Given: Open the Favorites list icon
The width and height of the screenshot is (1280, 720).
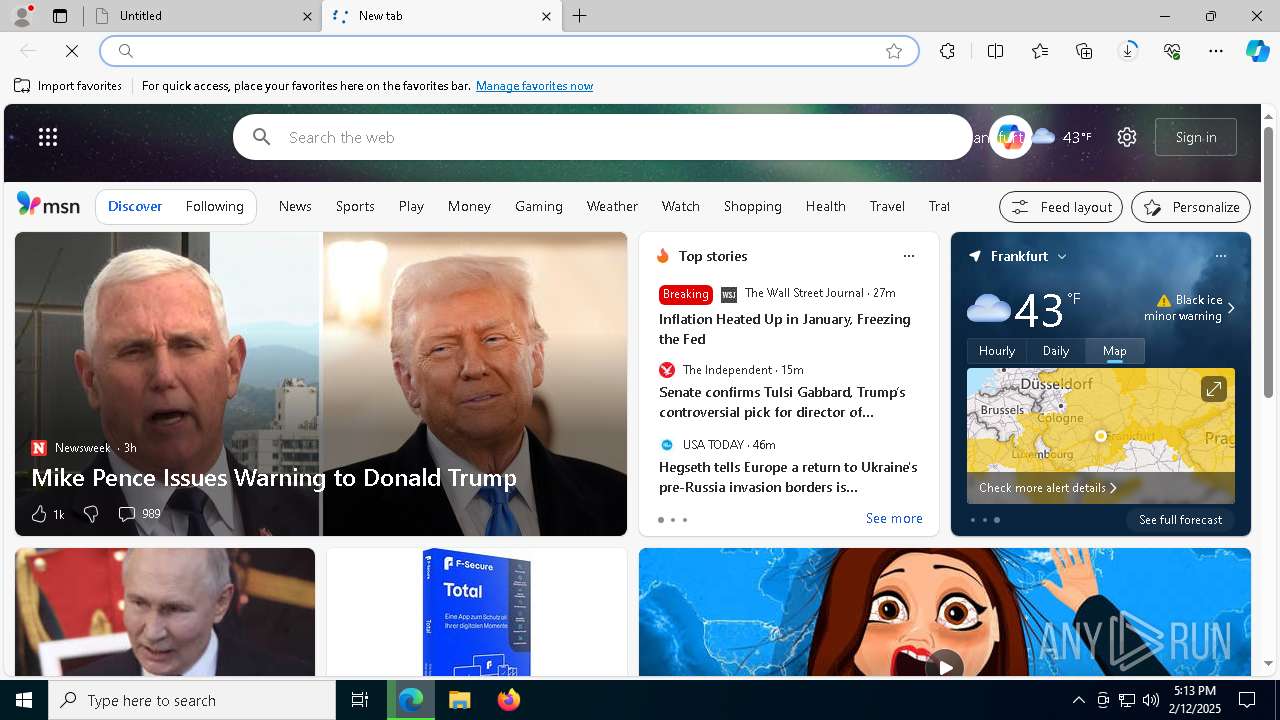Looking at the screenshot, I should pos(1040,51).
